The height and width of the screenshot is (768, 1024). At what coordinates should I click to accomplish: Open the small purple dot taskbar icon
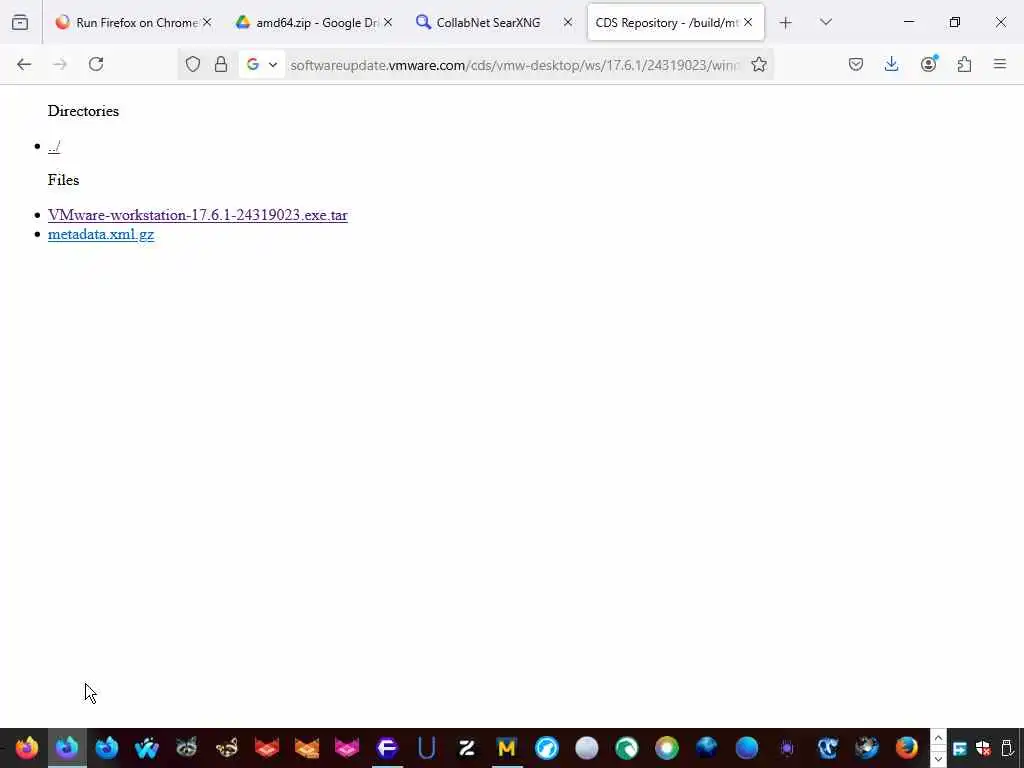[786, 748]
